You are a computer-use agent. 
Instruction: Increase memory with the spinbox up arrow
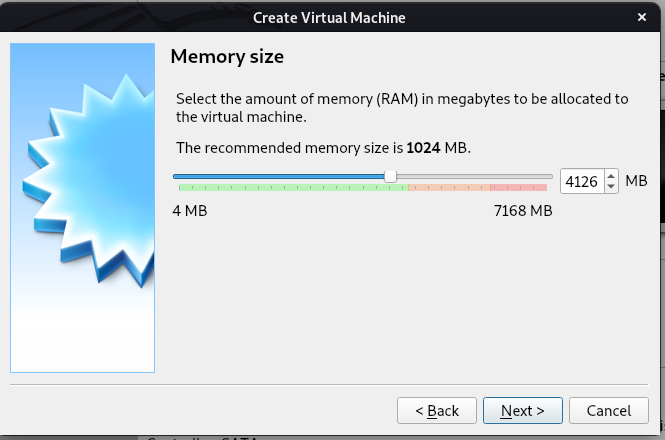[611, 176]
